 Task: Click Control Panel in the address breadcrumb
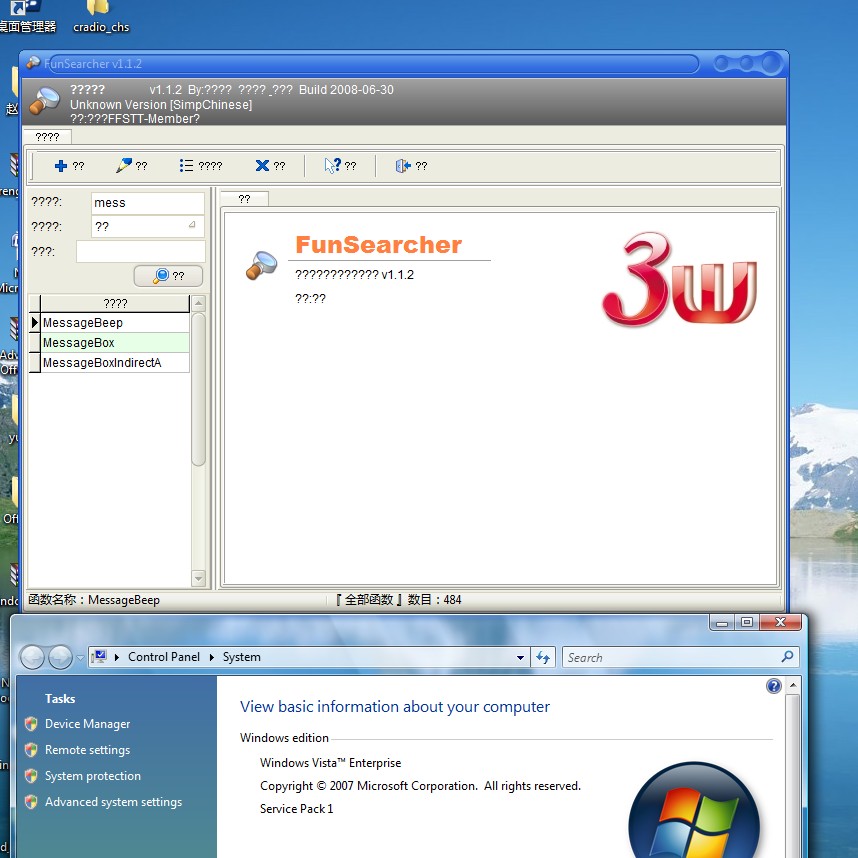click(164, 657)
